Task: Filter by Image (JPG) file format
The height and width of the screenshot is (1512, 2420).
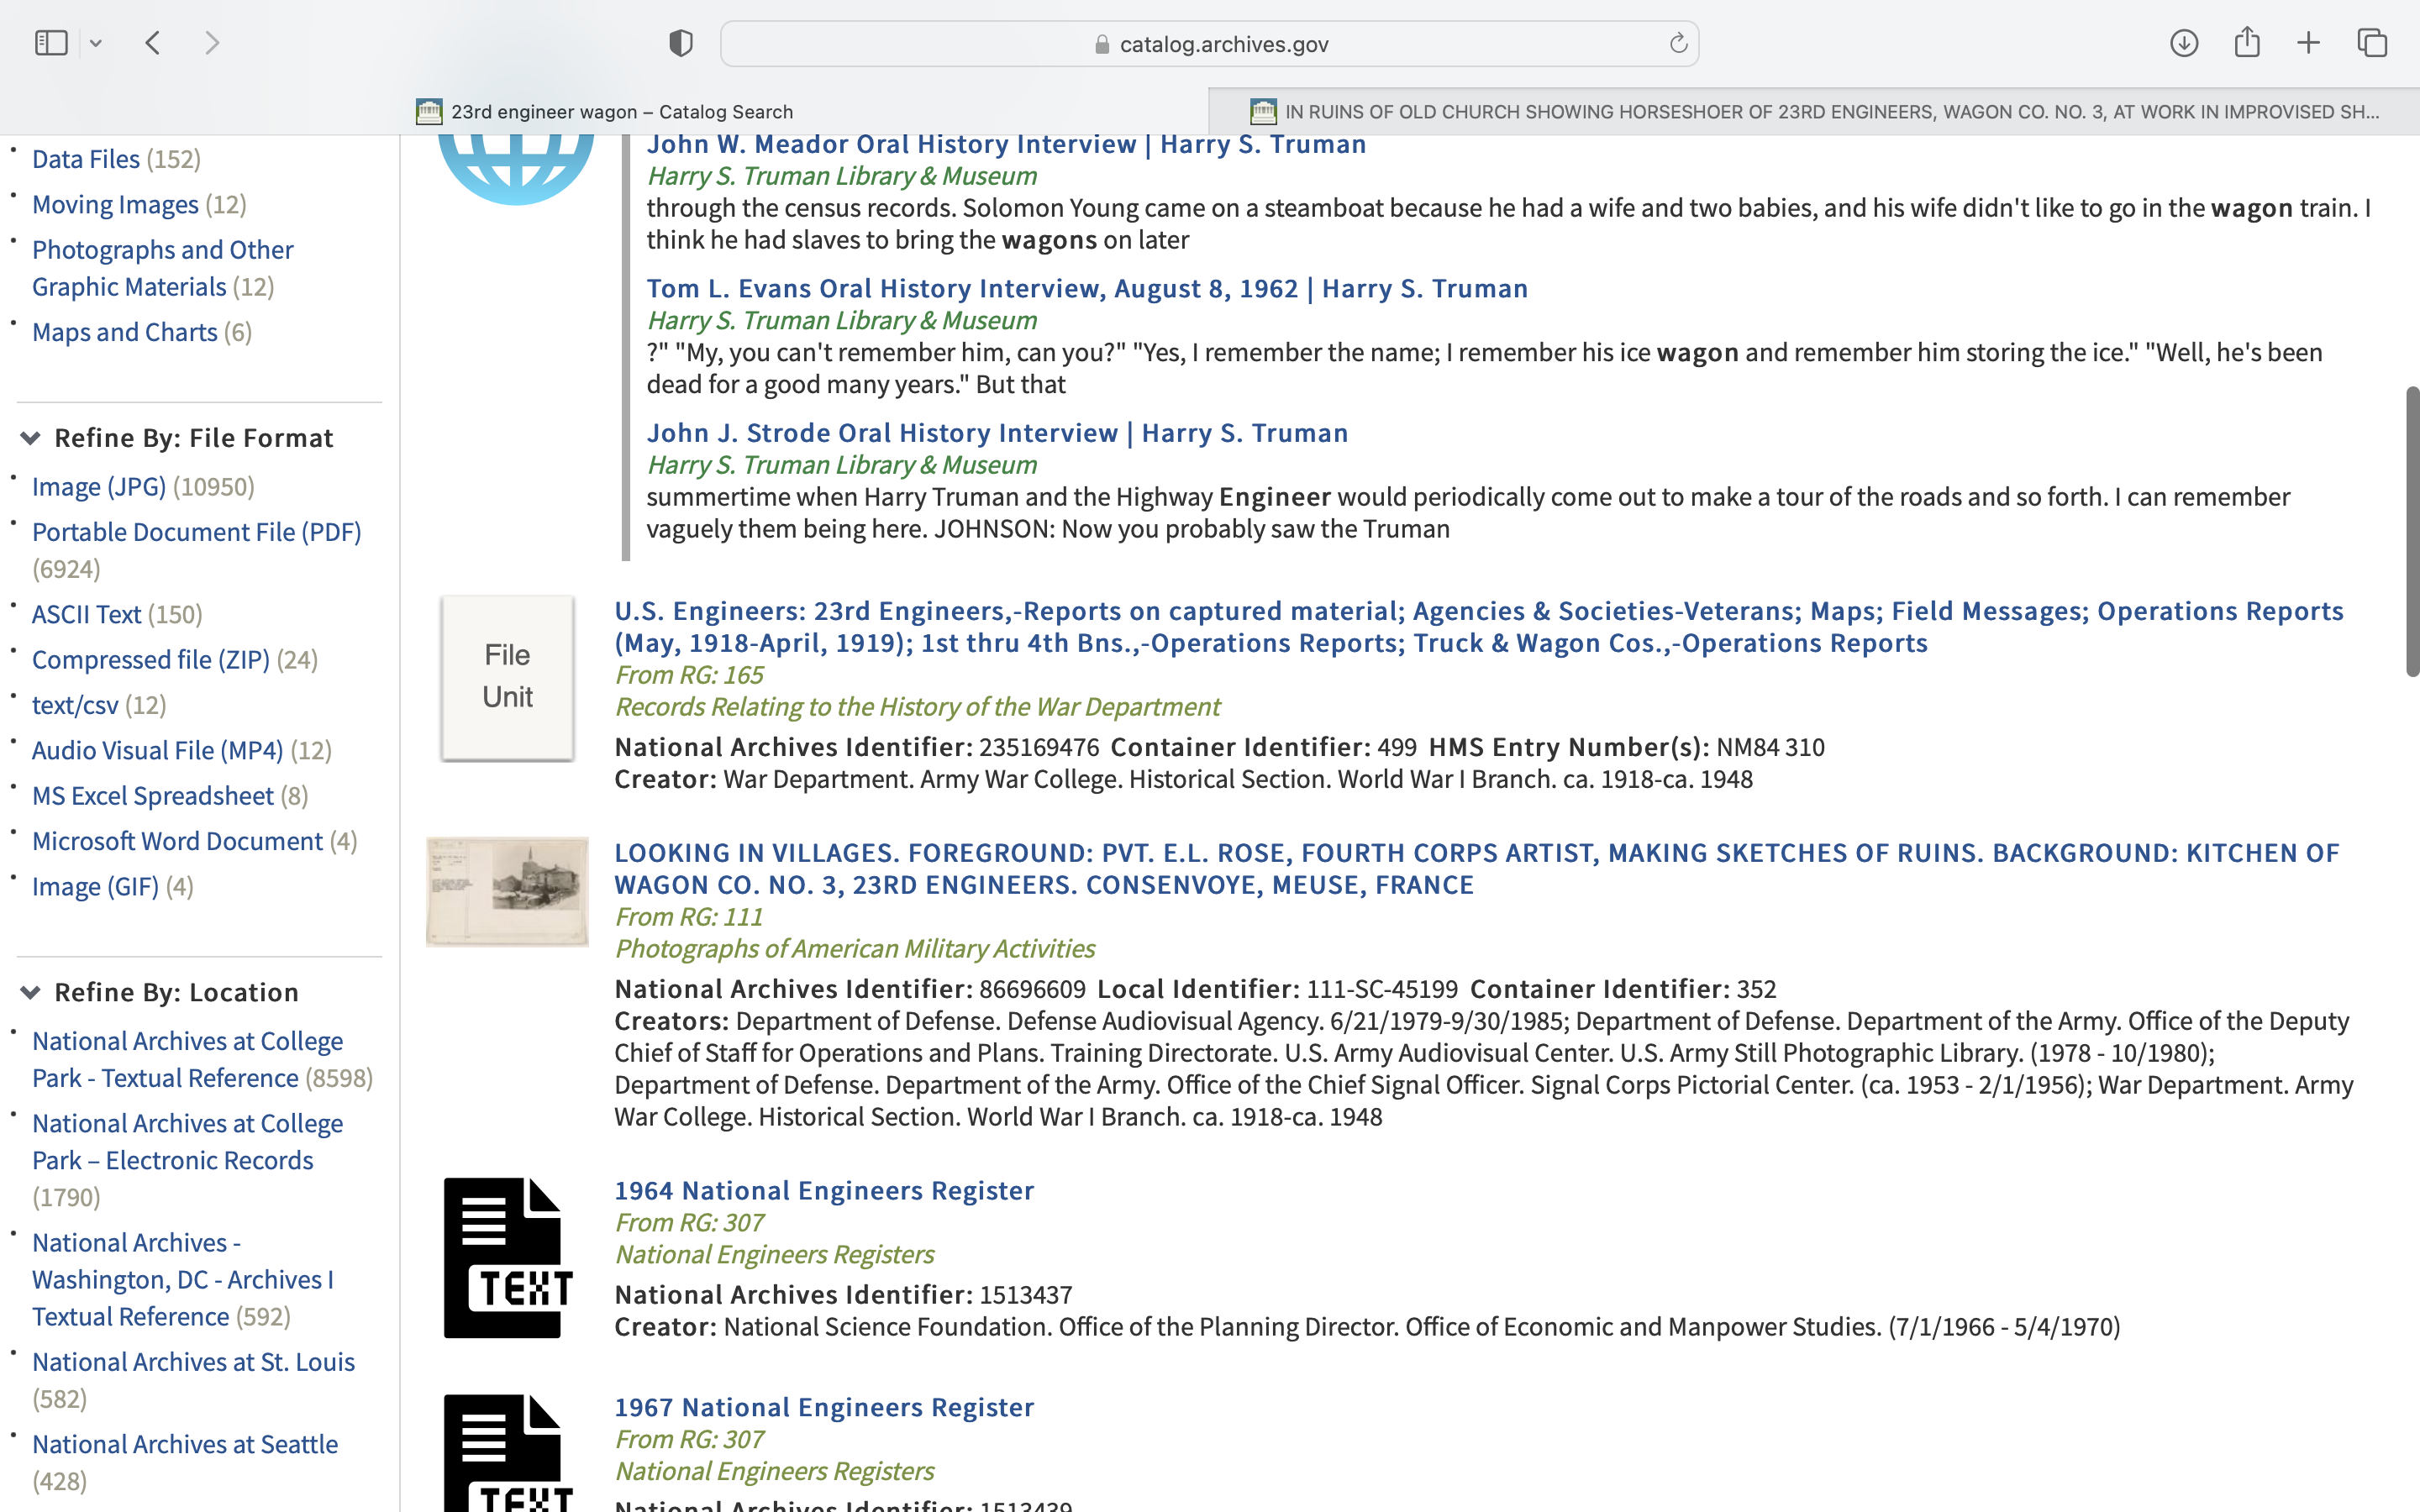Action: 99,487
